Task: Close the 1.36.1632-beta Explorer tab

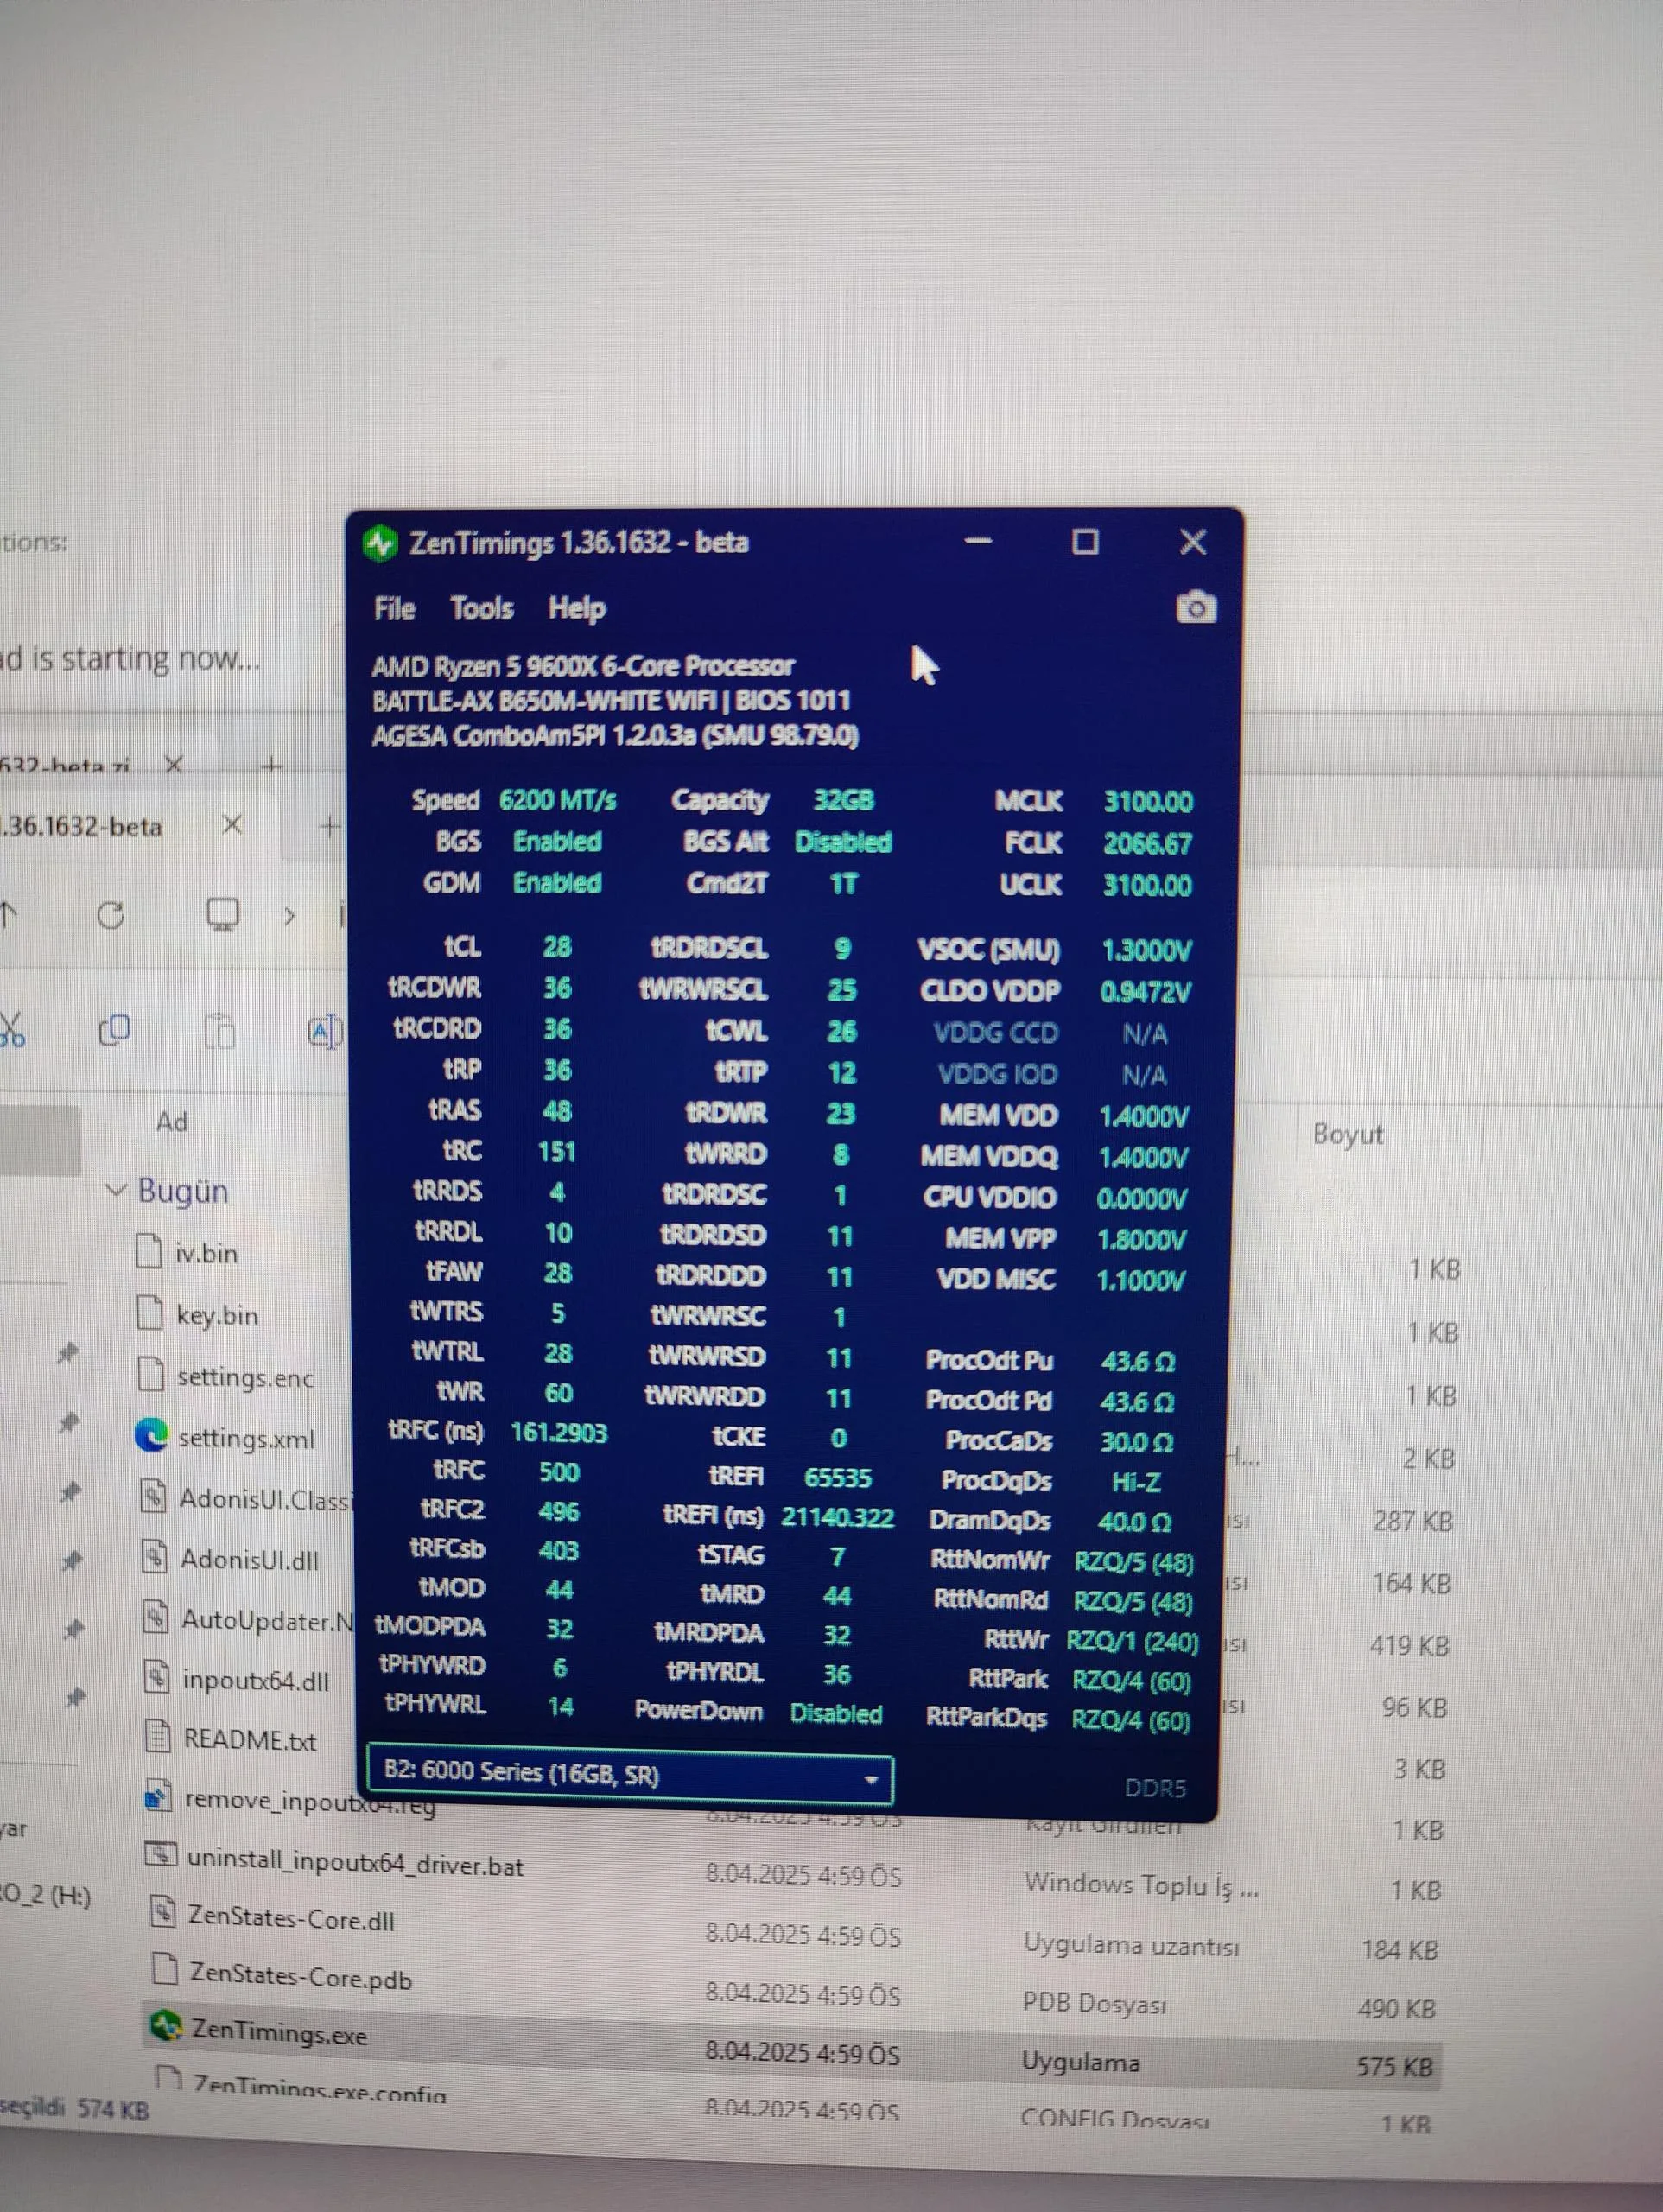Action: (x=232, y=825)
